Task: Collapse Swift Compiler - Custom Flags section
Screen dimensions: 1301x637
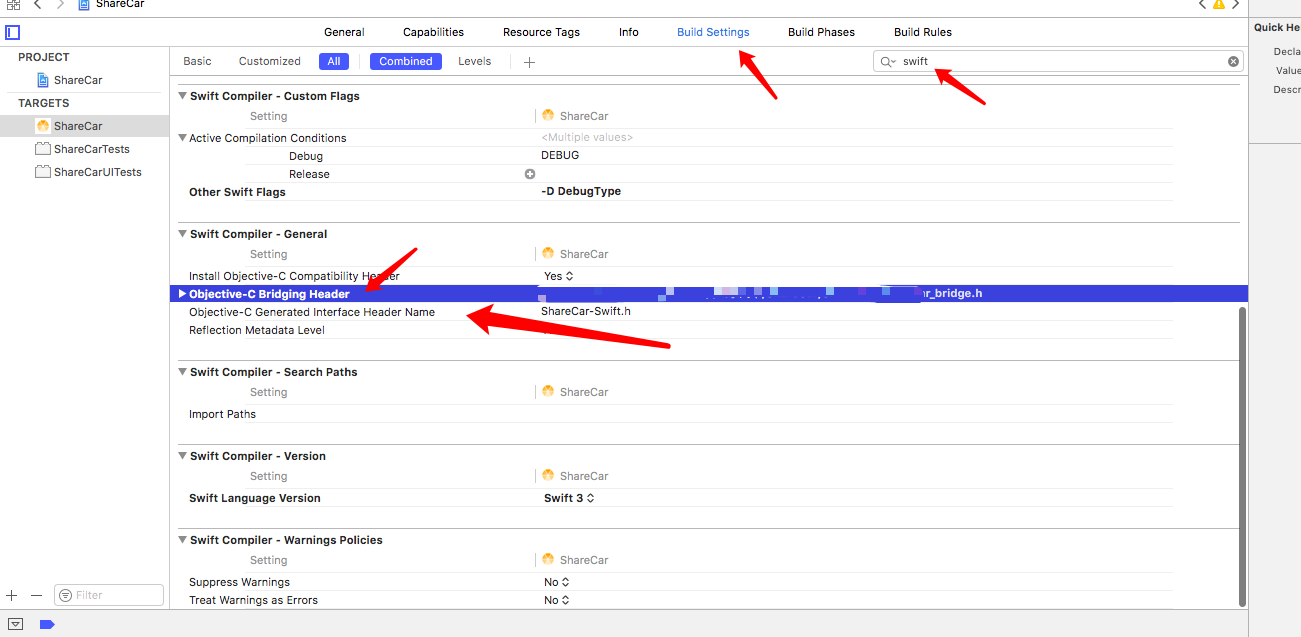Action: [182, 96]
